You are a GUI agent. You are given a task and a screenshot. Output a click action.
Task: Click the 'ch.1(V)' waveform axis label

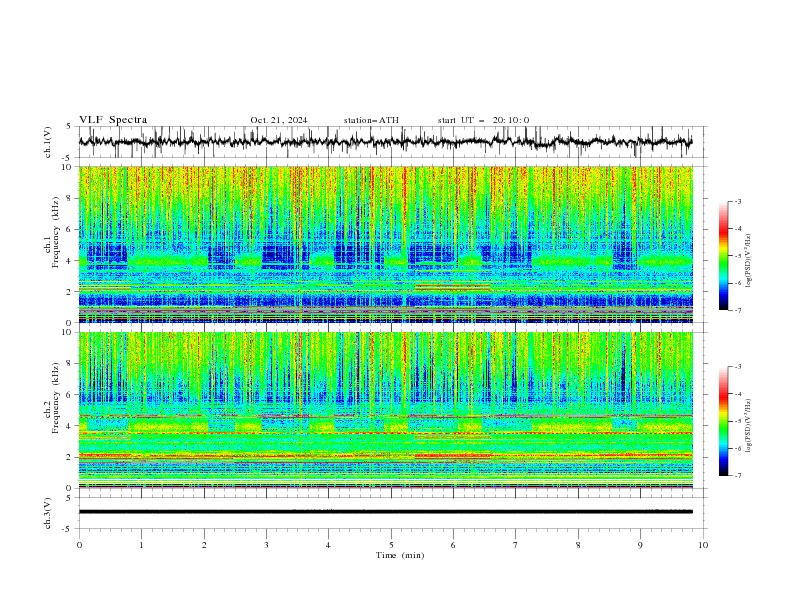coord(48,142)
